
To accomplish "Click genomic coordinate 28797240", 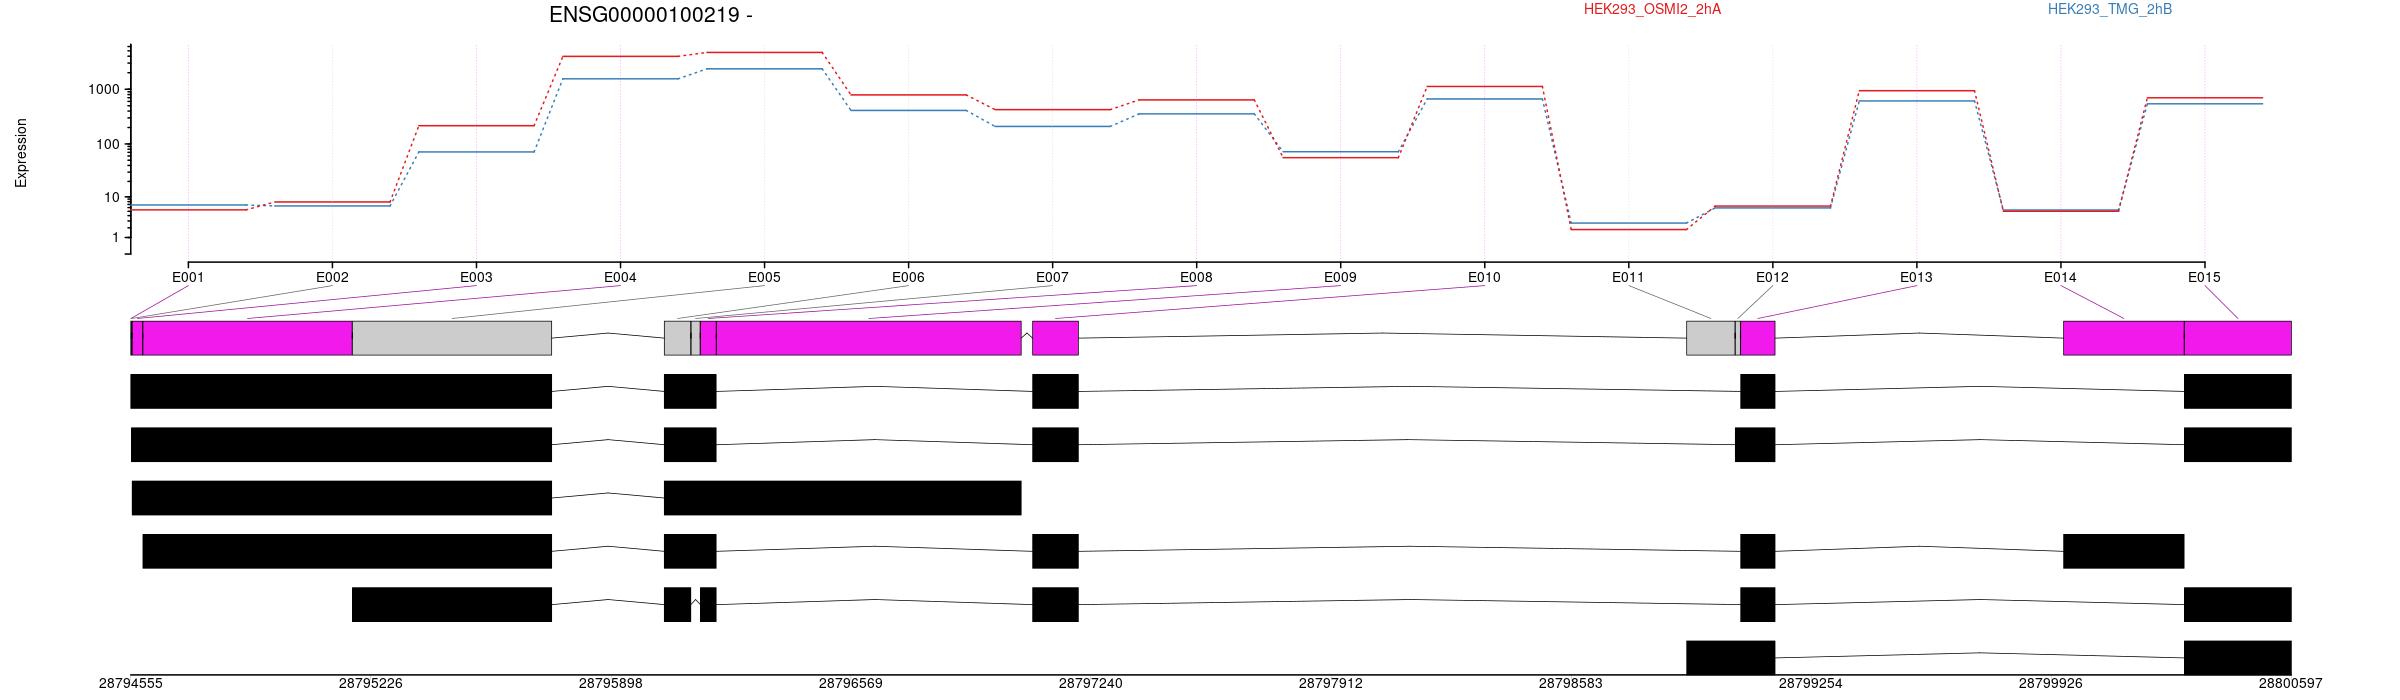I will [1091, 684].
